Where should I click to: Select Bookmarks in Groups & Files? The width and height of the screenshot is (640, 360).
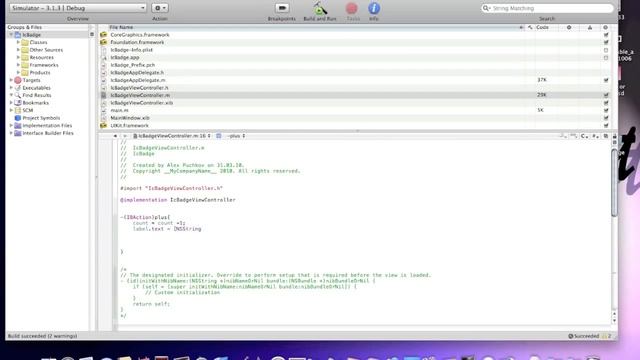[36, 103]
